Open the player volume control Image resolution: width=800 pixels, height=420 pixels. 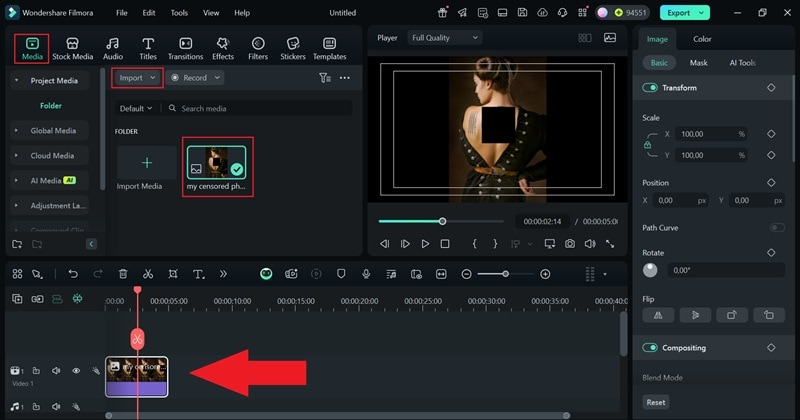(590, 244)
